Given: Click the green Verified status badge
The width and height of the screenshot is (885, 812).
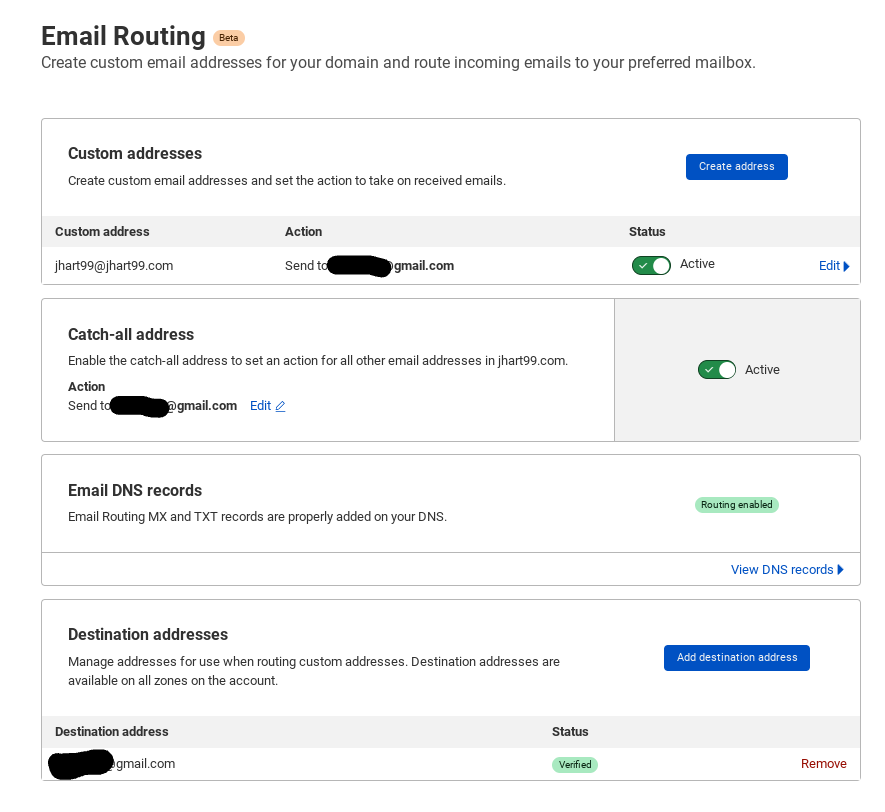Looking at the screenshot, I should pyautogui.click(x=575, y=765).
